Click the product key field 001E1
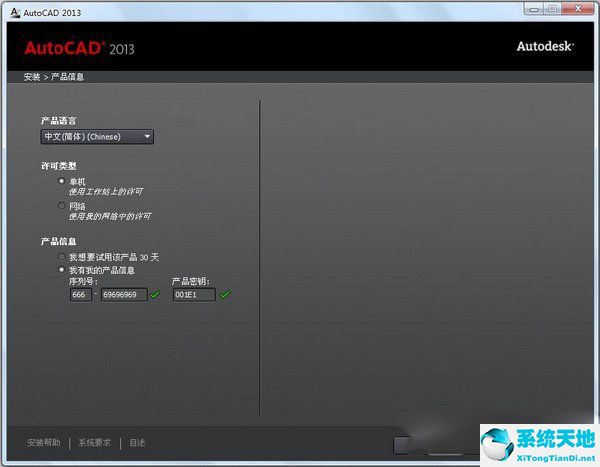This screenshot has height=467, width=600. [194, 295]
